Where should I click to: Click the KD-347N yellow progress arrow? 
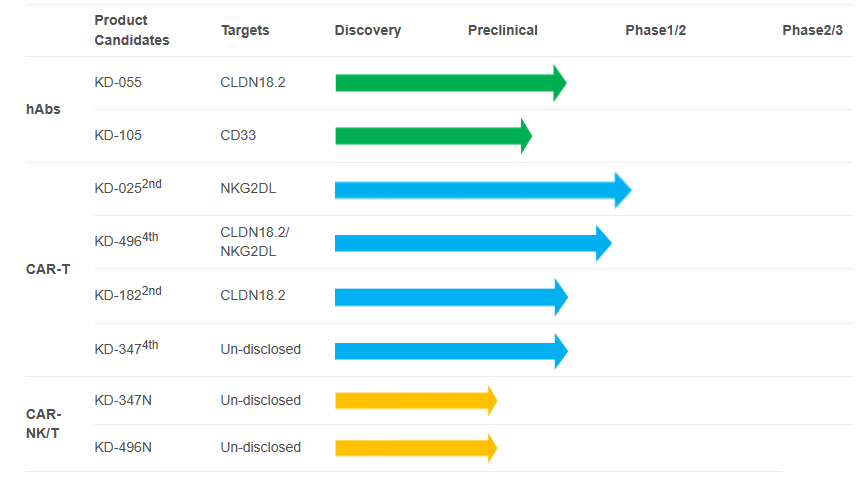pos(415,400)
